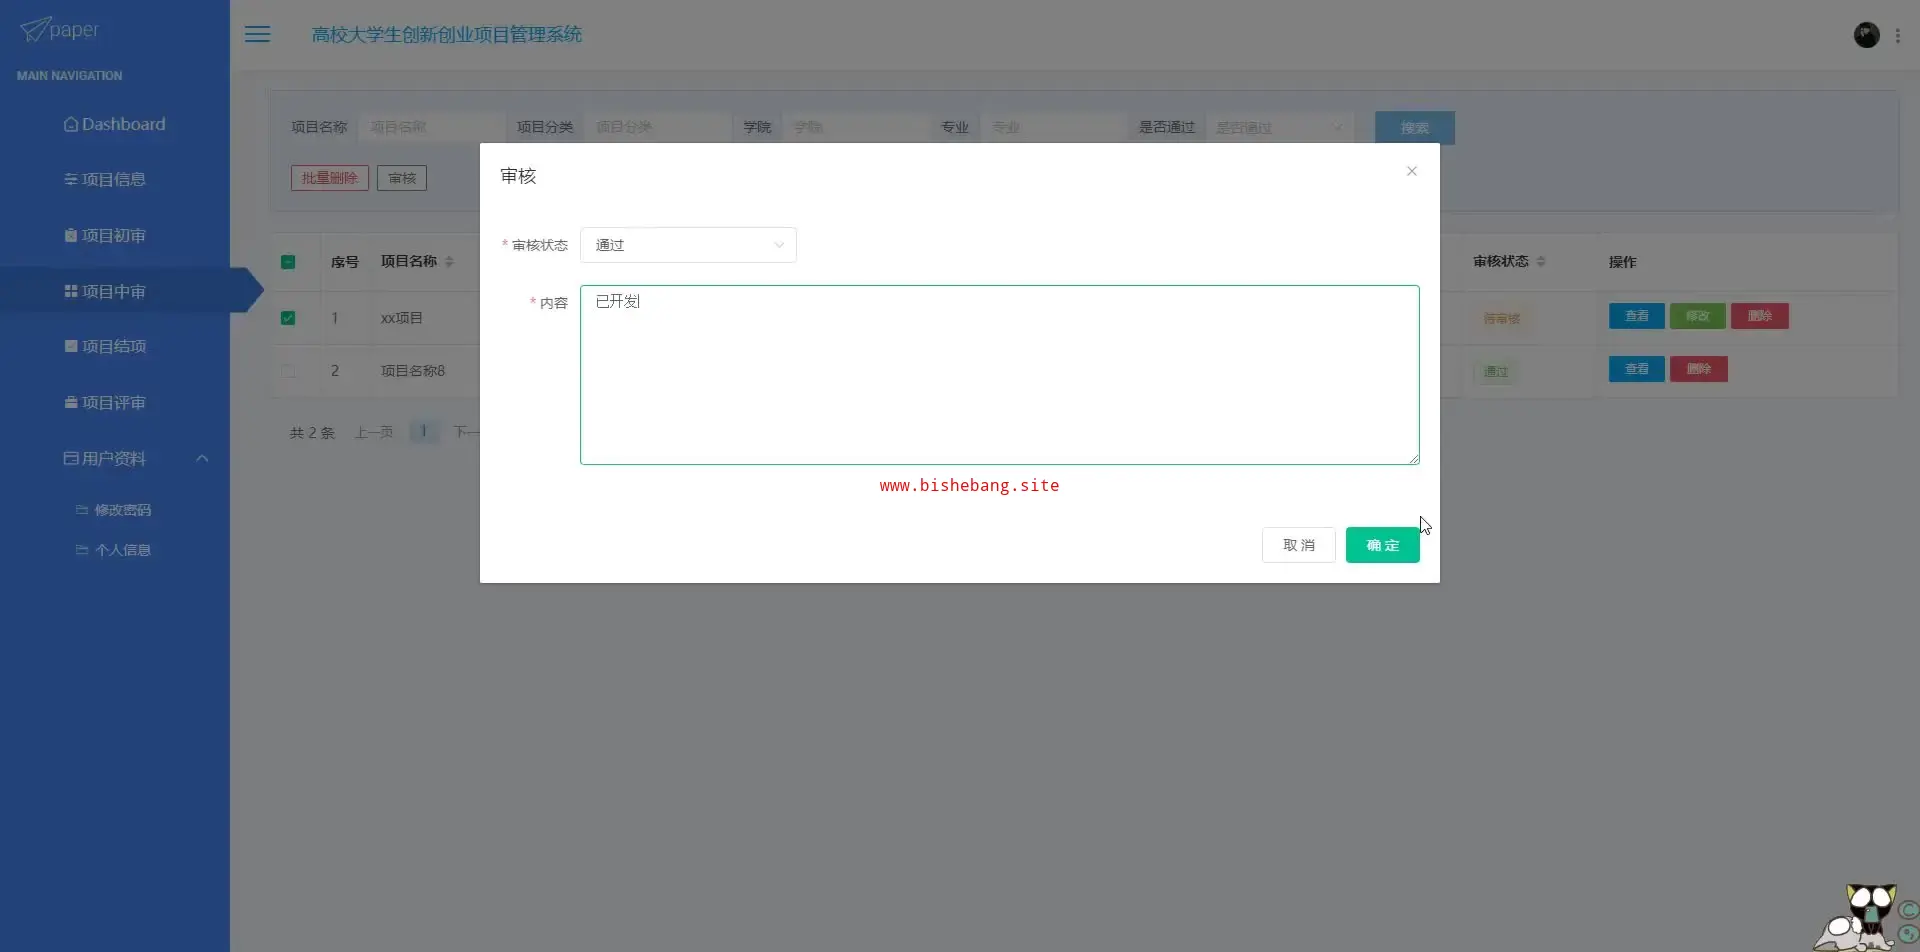
Task: Sort by 审核状态 column arrows
Action: [1540, 262]
